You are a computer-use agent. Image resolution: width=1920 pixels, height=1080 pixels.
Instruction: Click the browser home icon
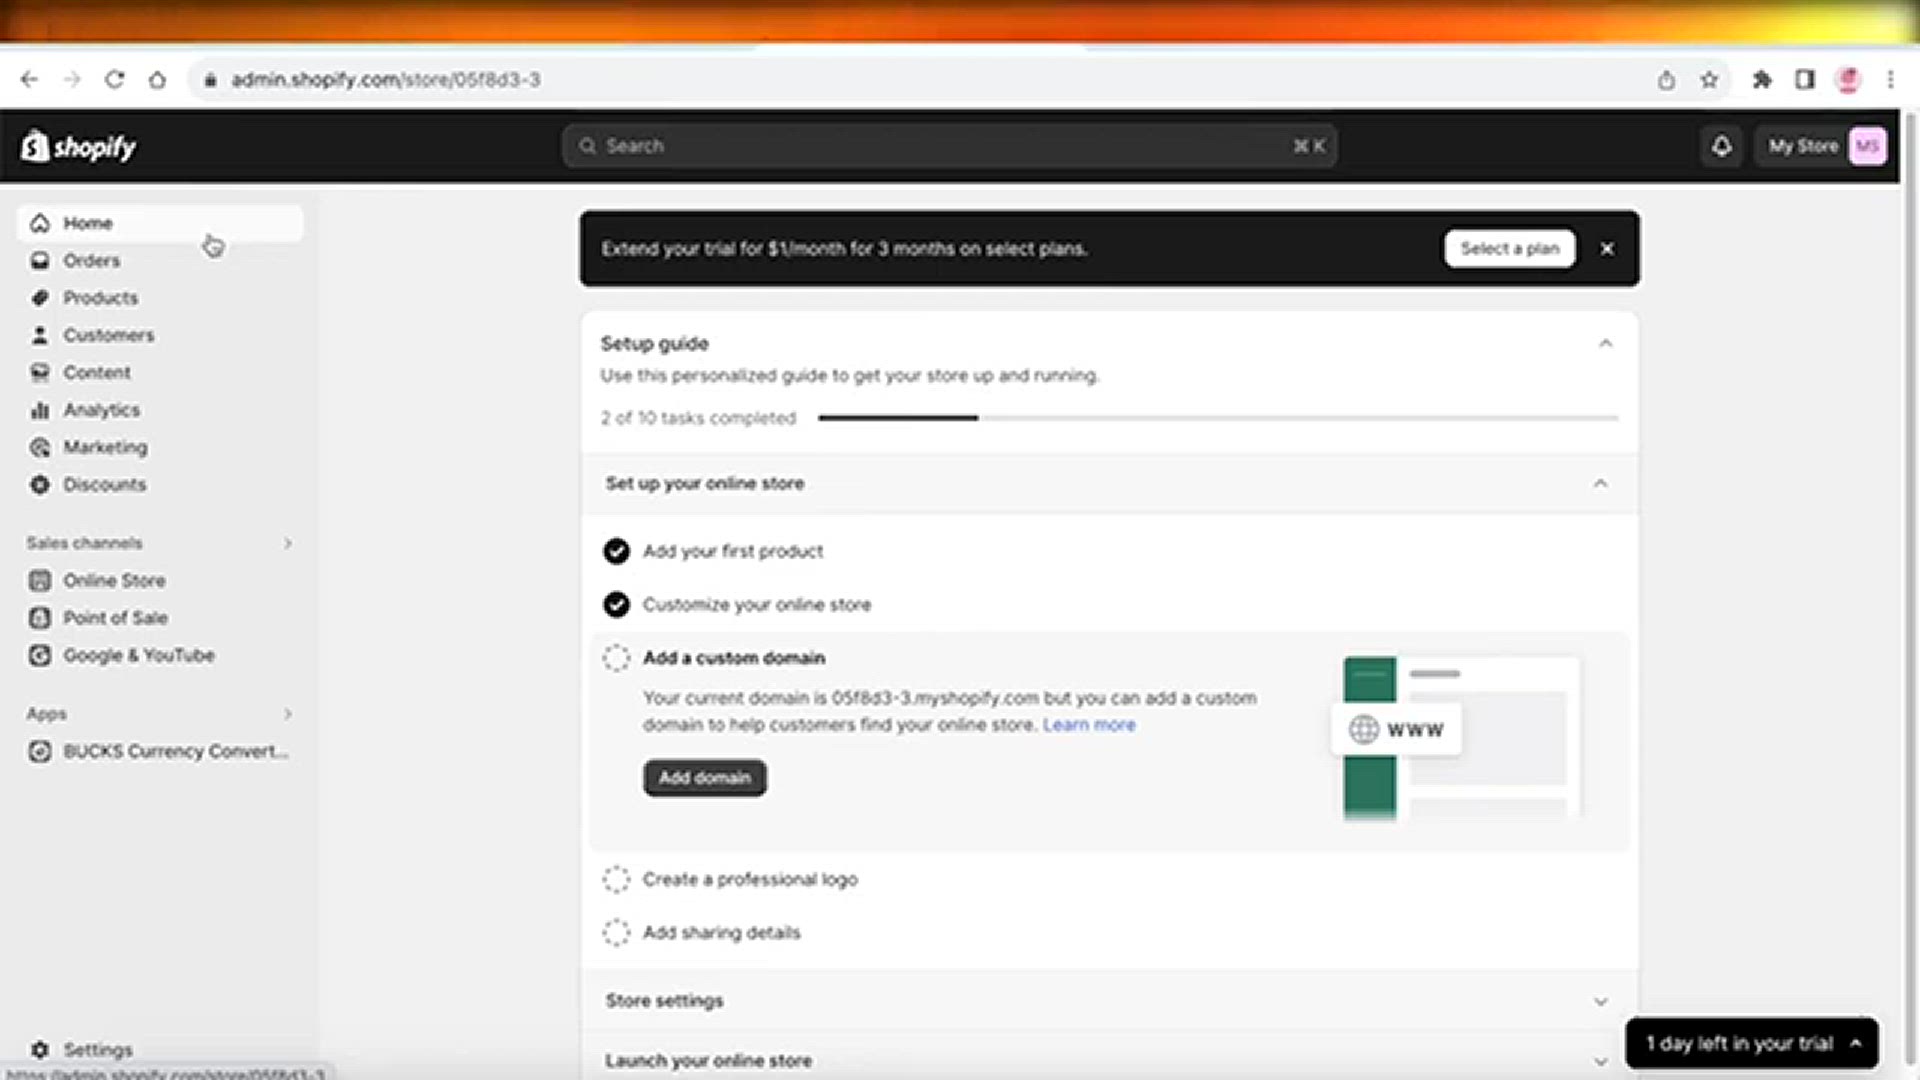click(x=157, y=79)
